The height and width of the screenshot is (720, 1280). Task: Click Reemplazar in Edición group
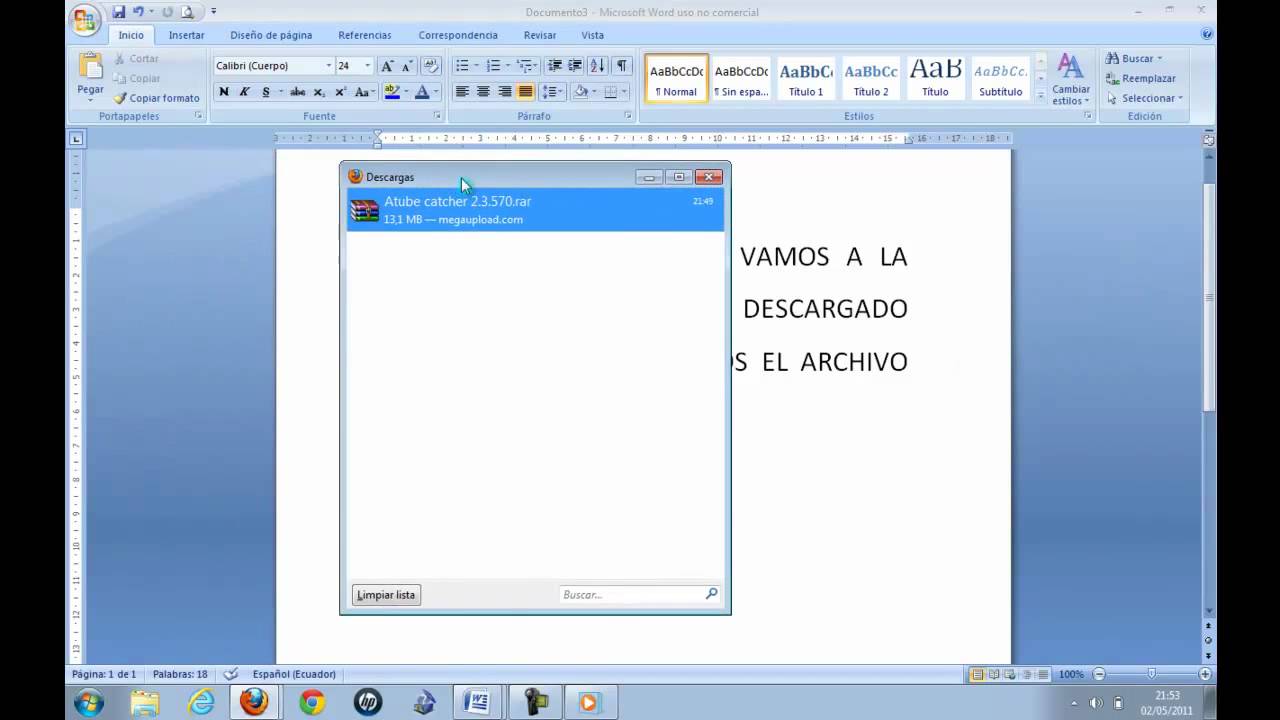coord(1141,78)
